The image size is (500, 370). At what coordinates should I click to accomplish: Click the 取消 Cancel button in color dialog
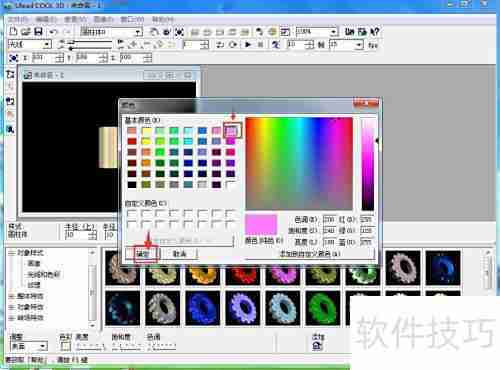click(180, 254)
